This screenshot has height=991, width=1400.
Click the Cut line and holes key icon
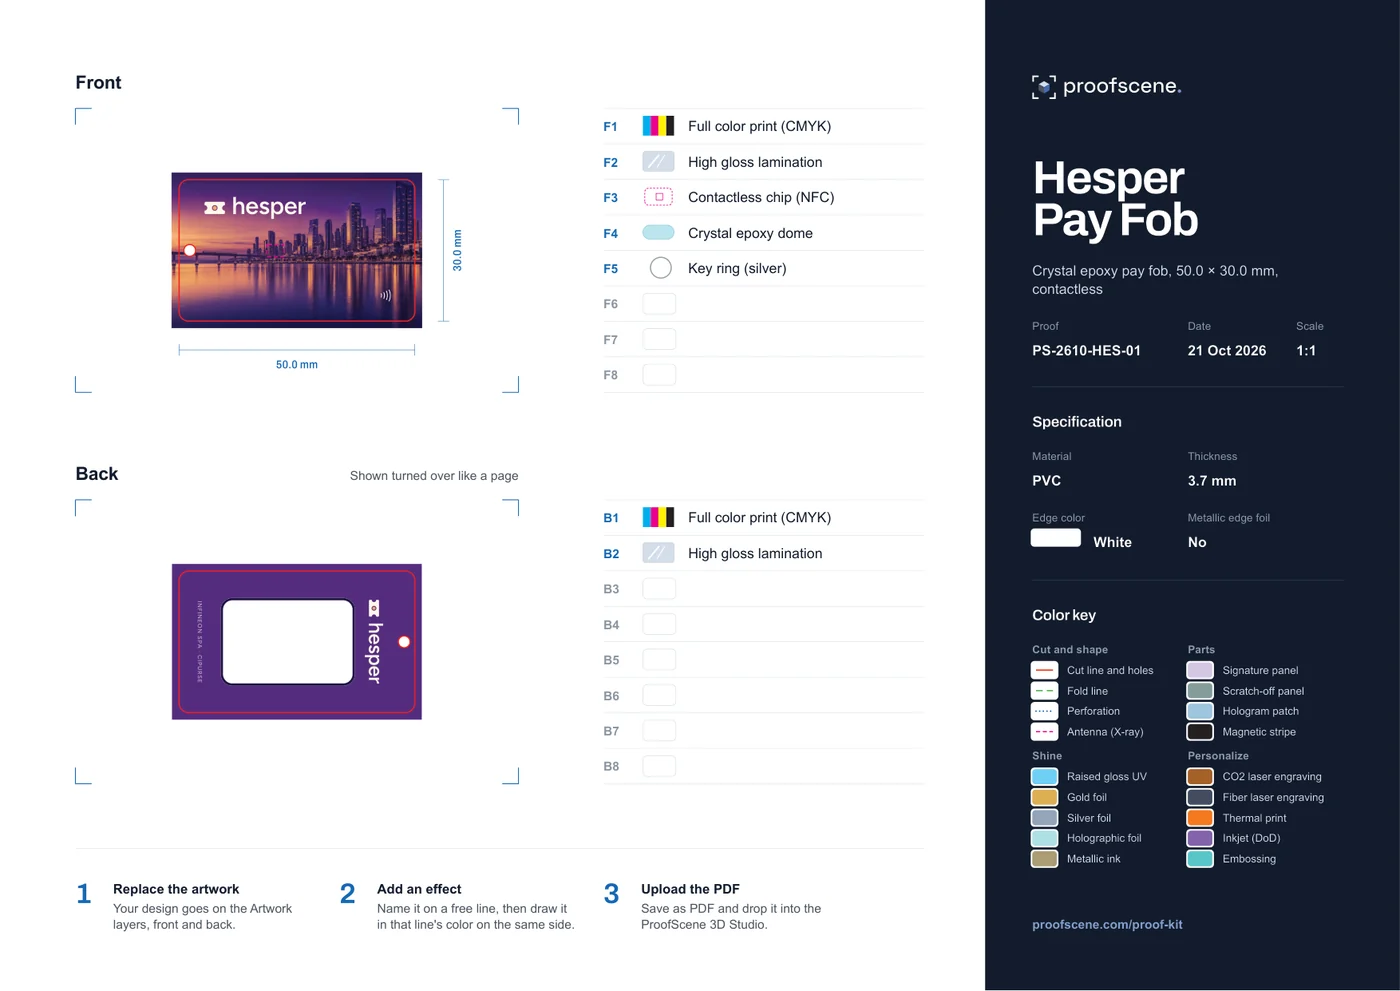tap(1044, 670)
